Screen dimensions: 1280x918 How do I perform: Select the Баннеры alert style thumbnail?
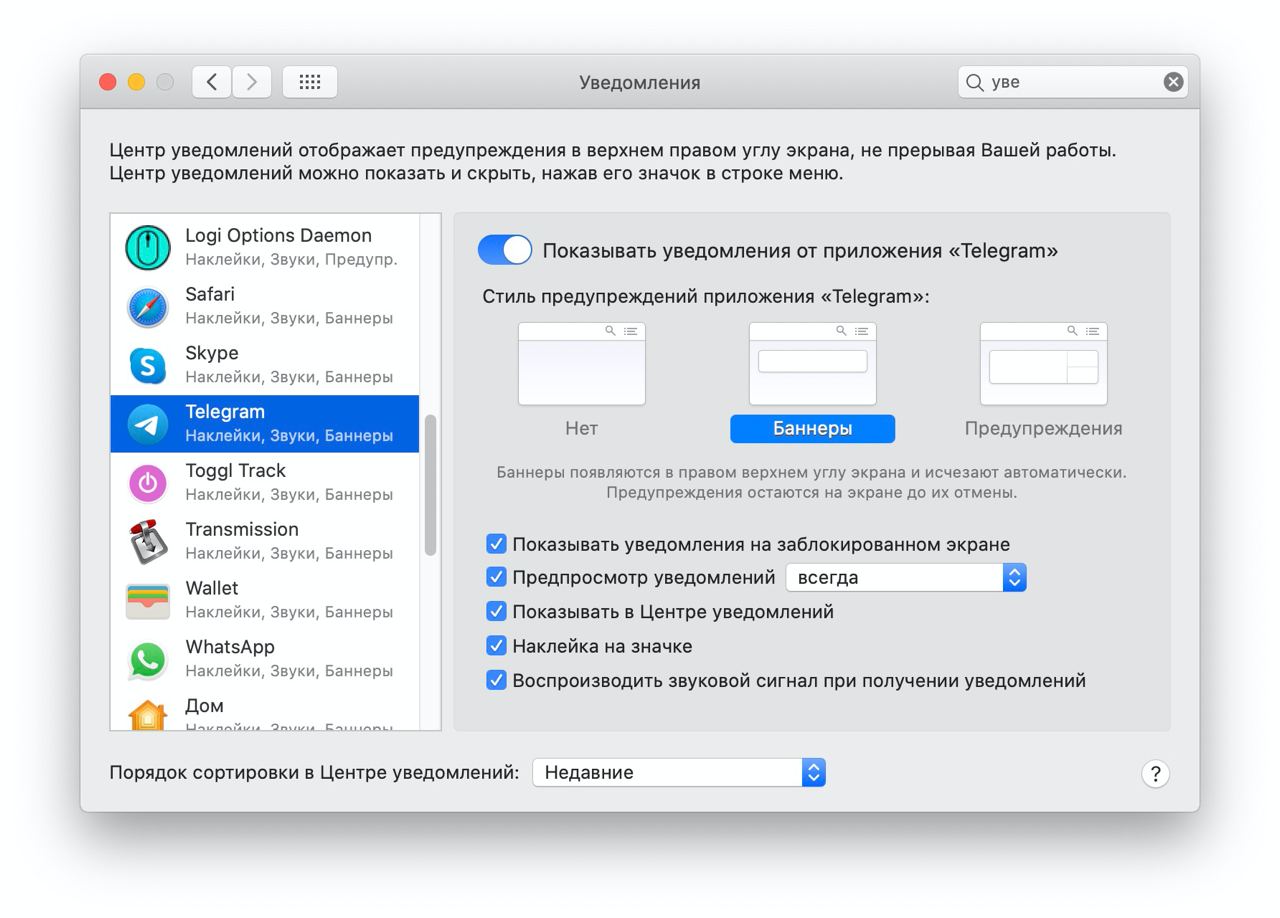[812, 363]
